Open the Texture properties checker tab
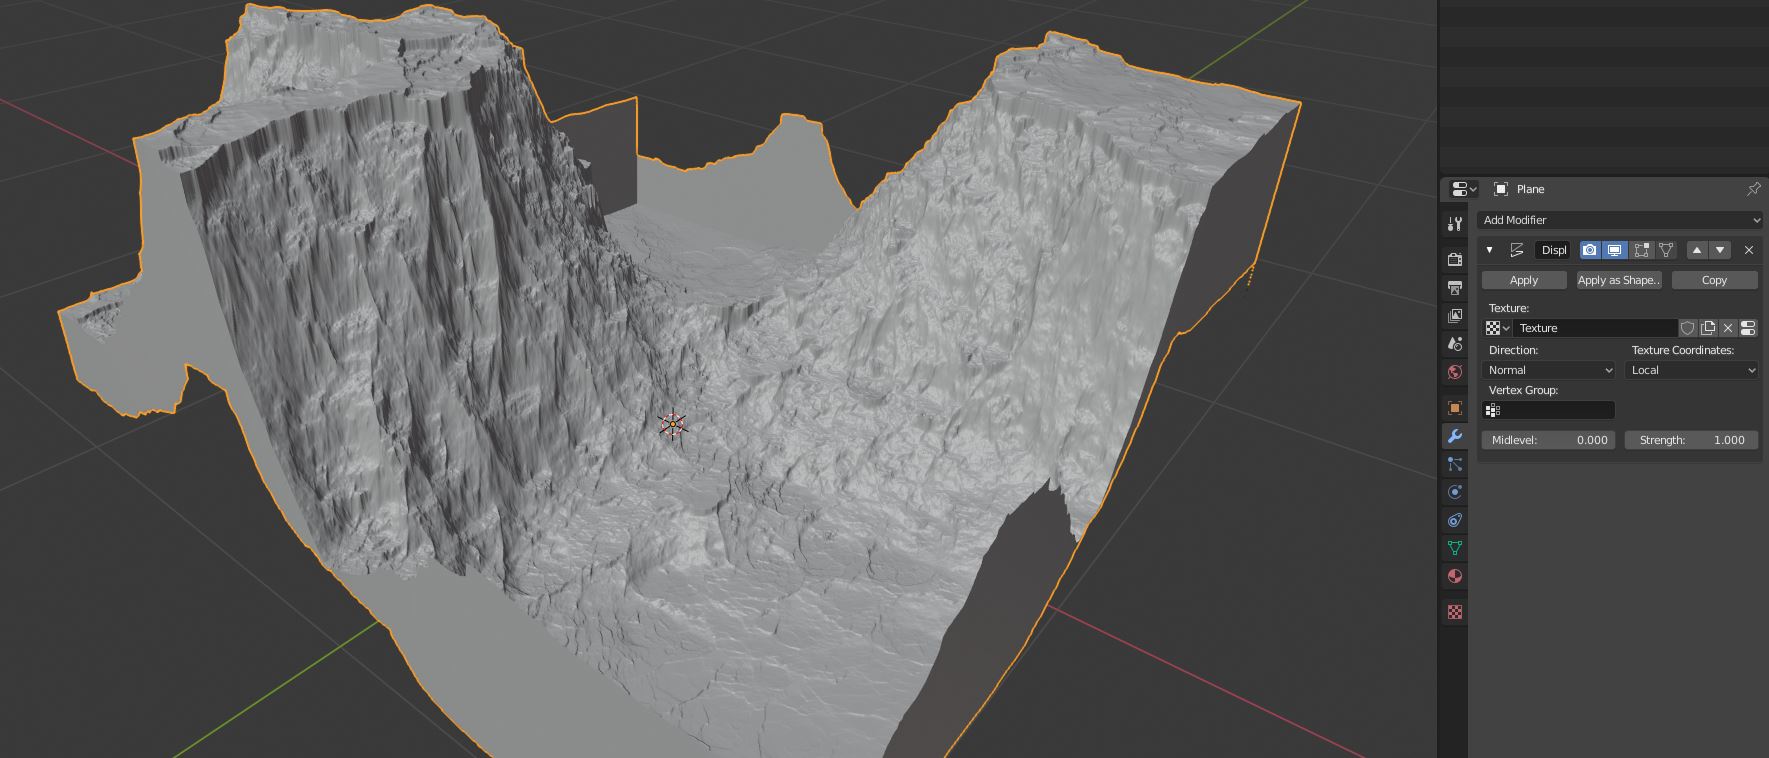 click(x=1455, y=611)
